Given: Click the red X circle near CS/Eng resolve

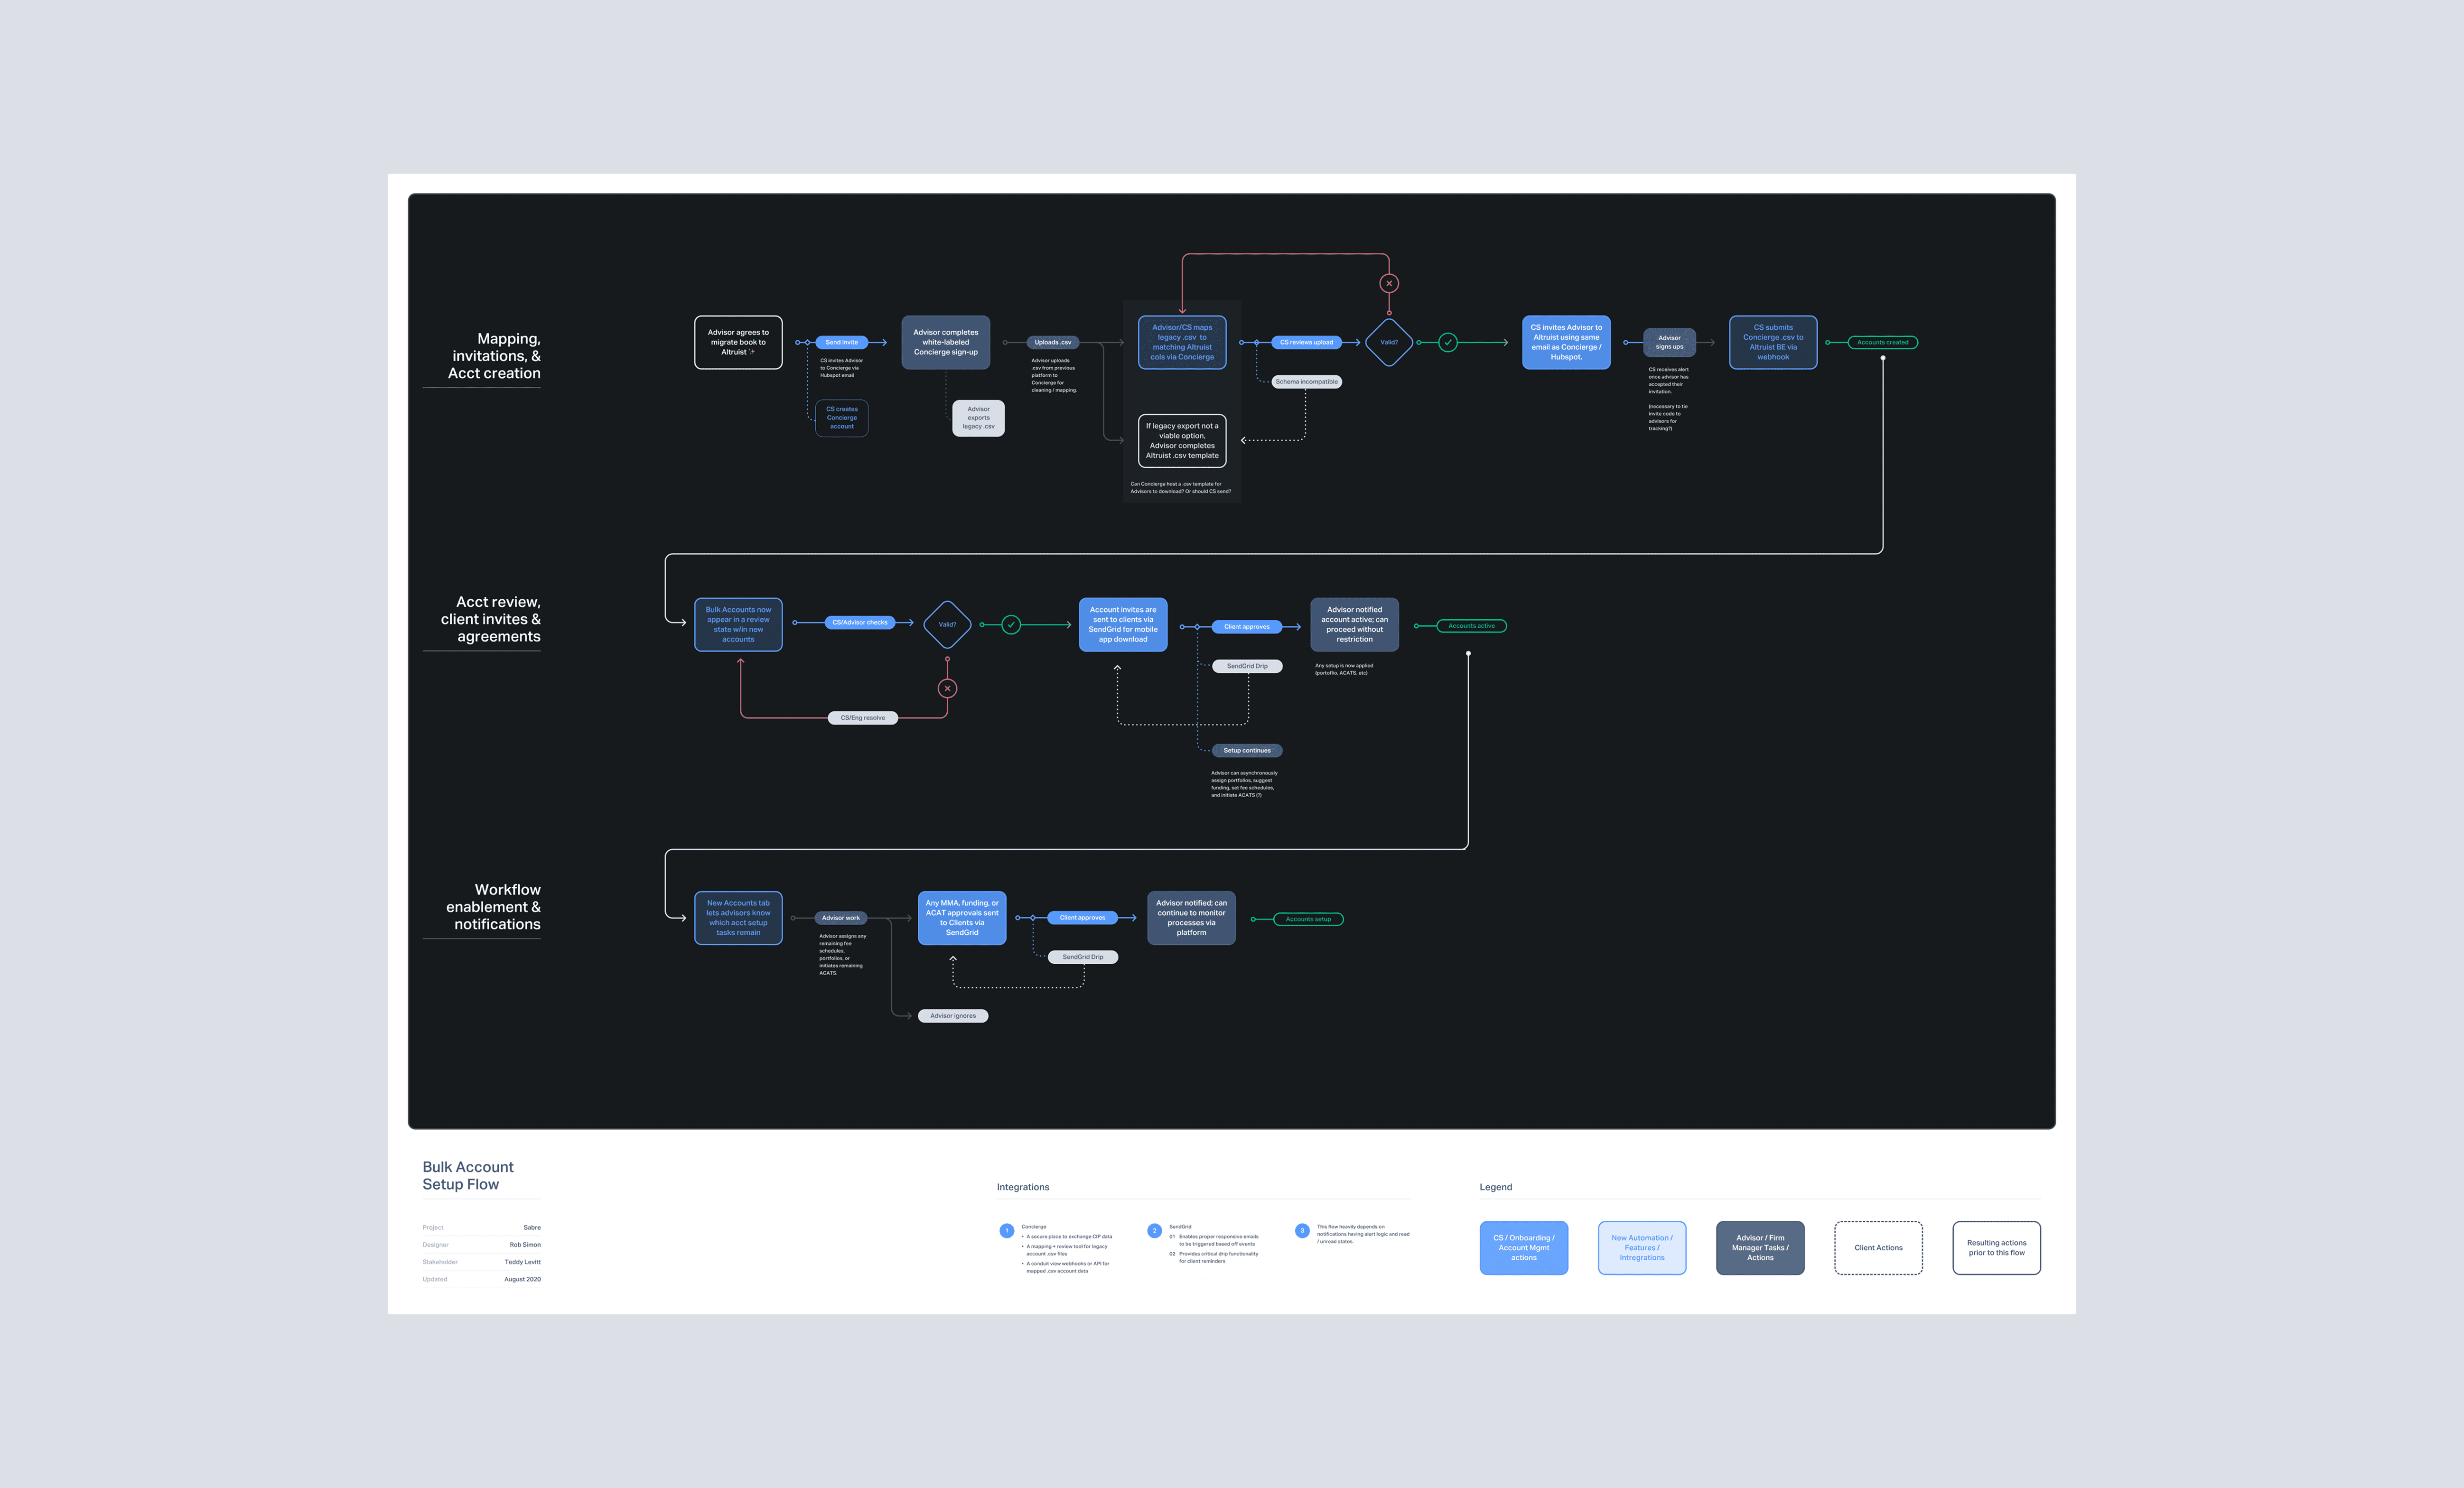Looking at the screenshot, I should 947,689.
